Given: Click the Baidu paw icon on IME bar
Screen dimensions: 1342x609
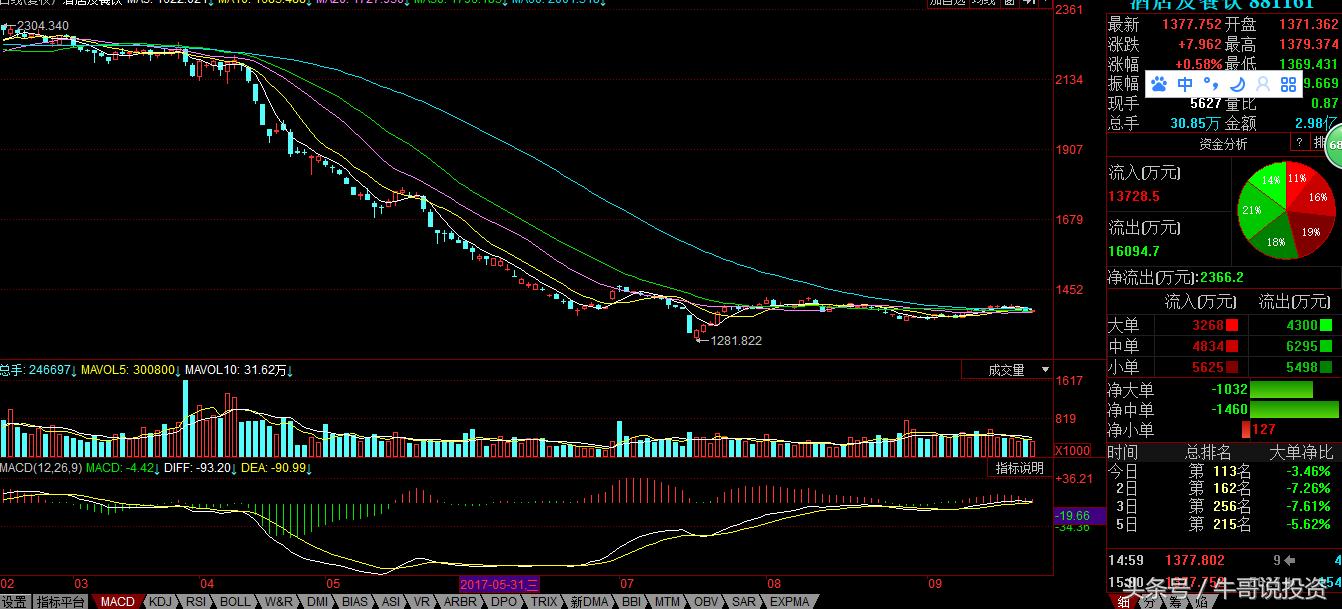Looking at the screenshot, I should [1159, 85].
